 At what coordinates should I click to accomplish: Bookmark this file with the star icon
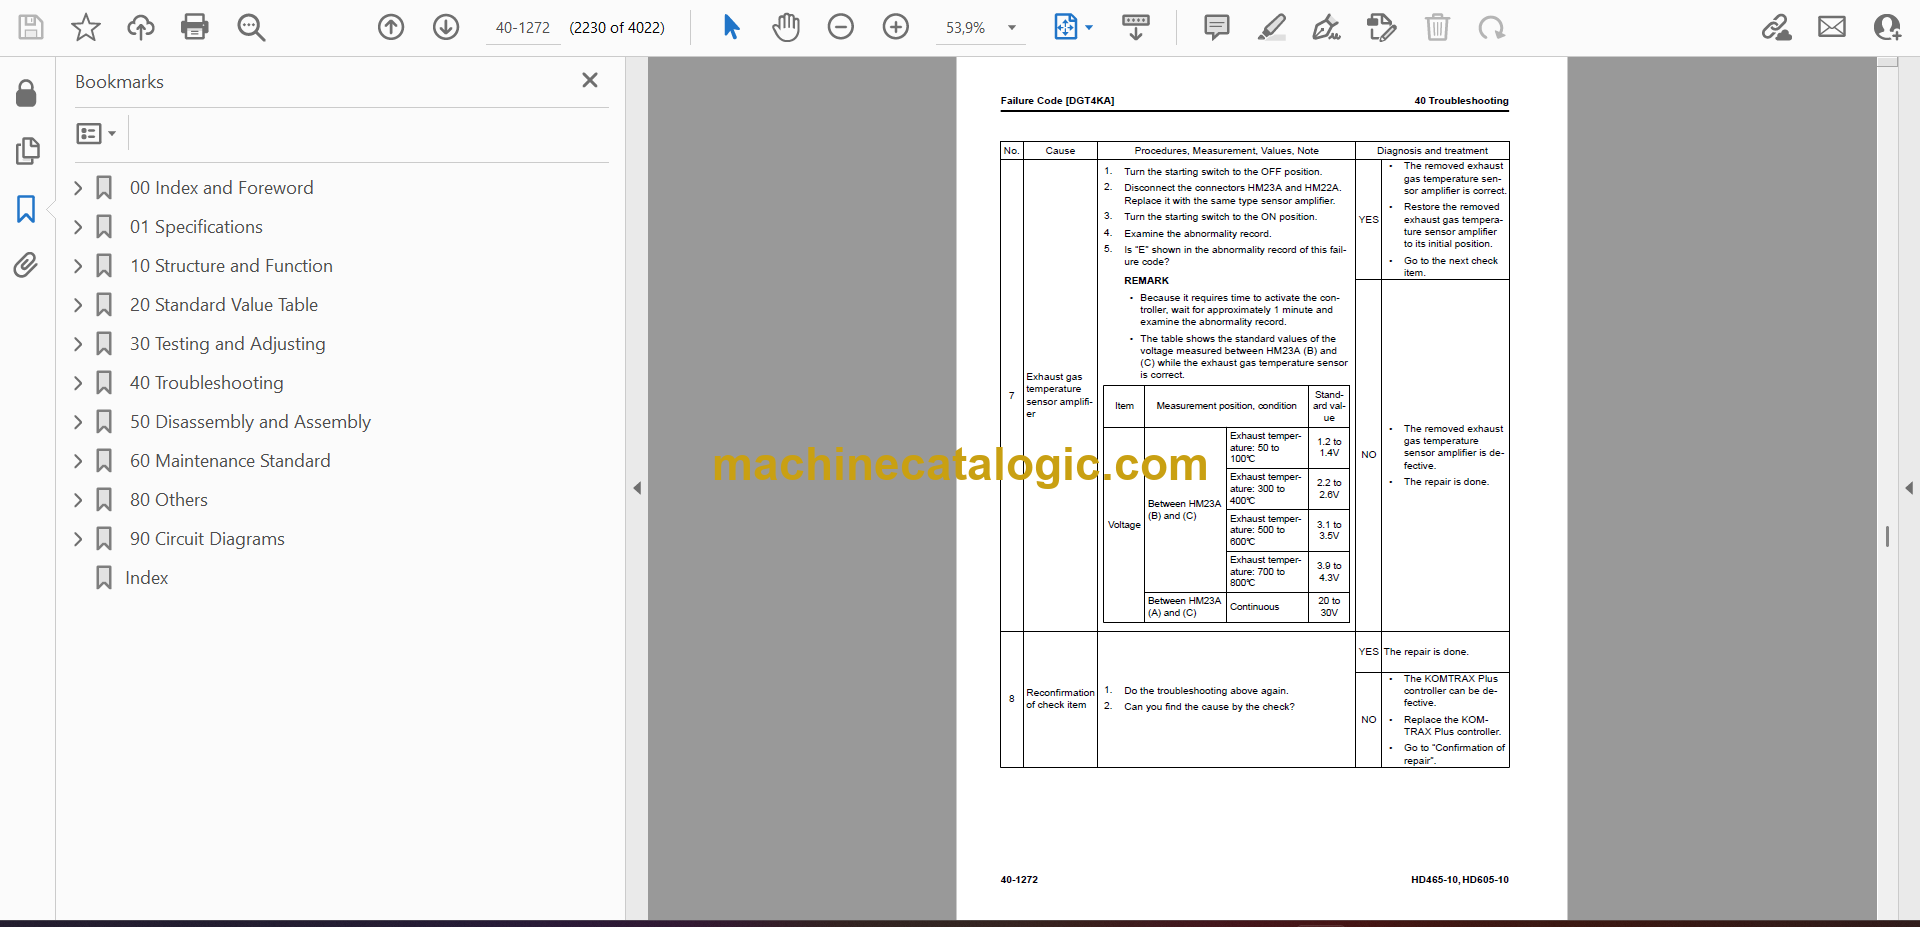click(x=86, y=27)
